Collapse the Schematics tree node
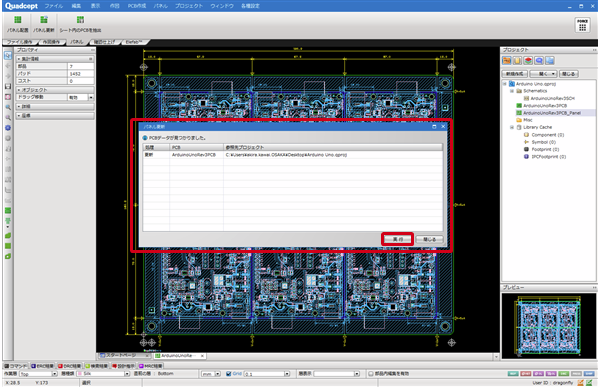 click(512, 91)
